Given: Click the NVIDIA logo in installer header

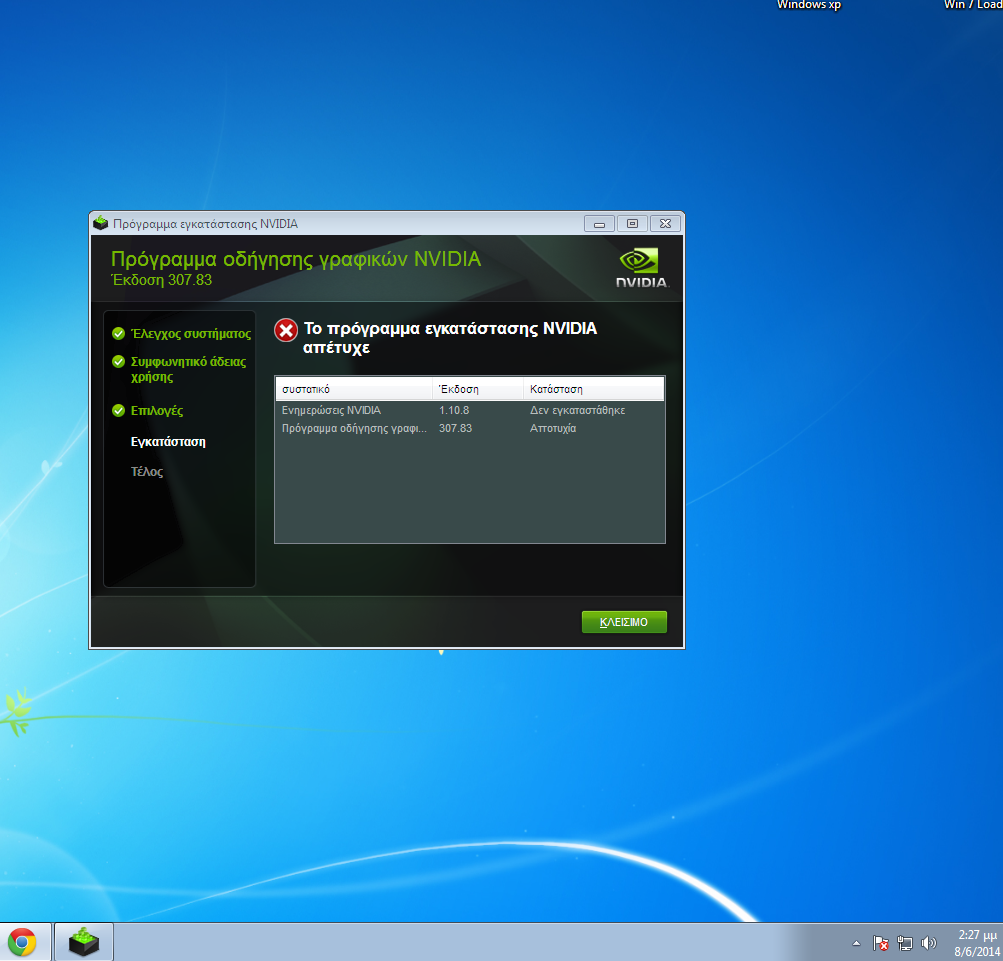Looking at the screenshot, I should click(641, 268).
